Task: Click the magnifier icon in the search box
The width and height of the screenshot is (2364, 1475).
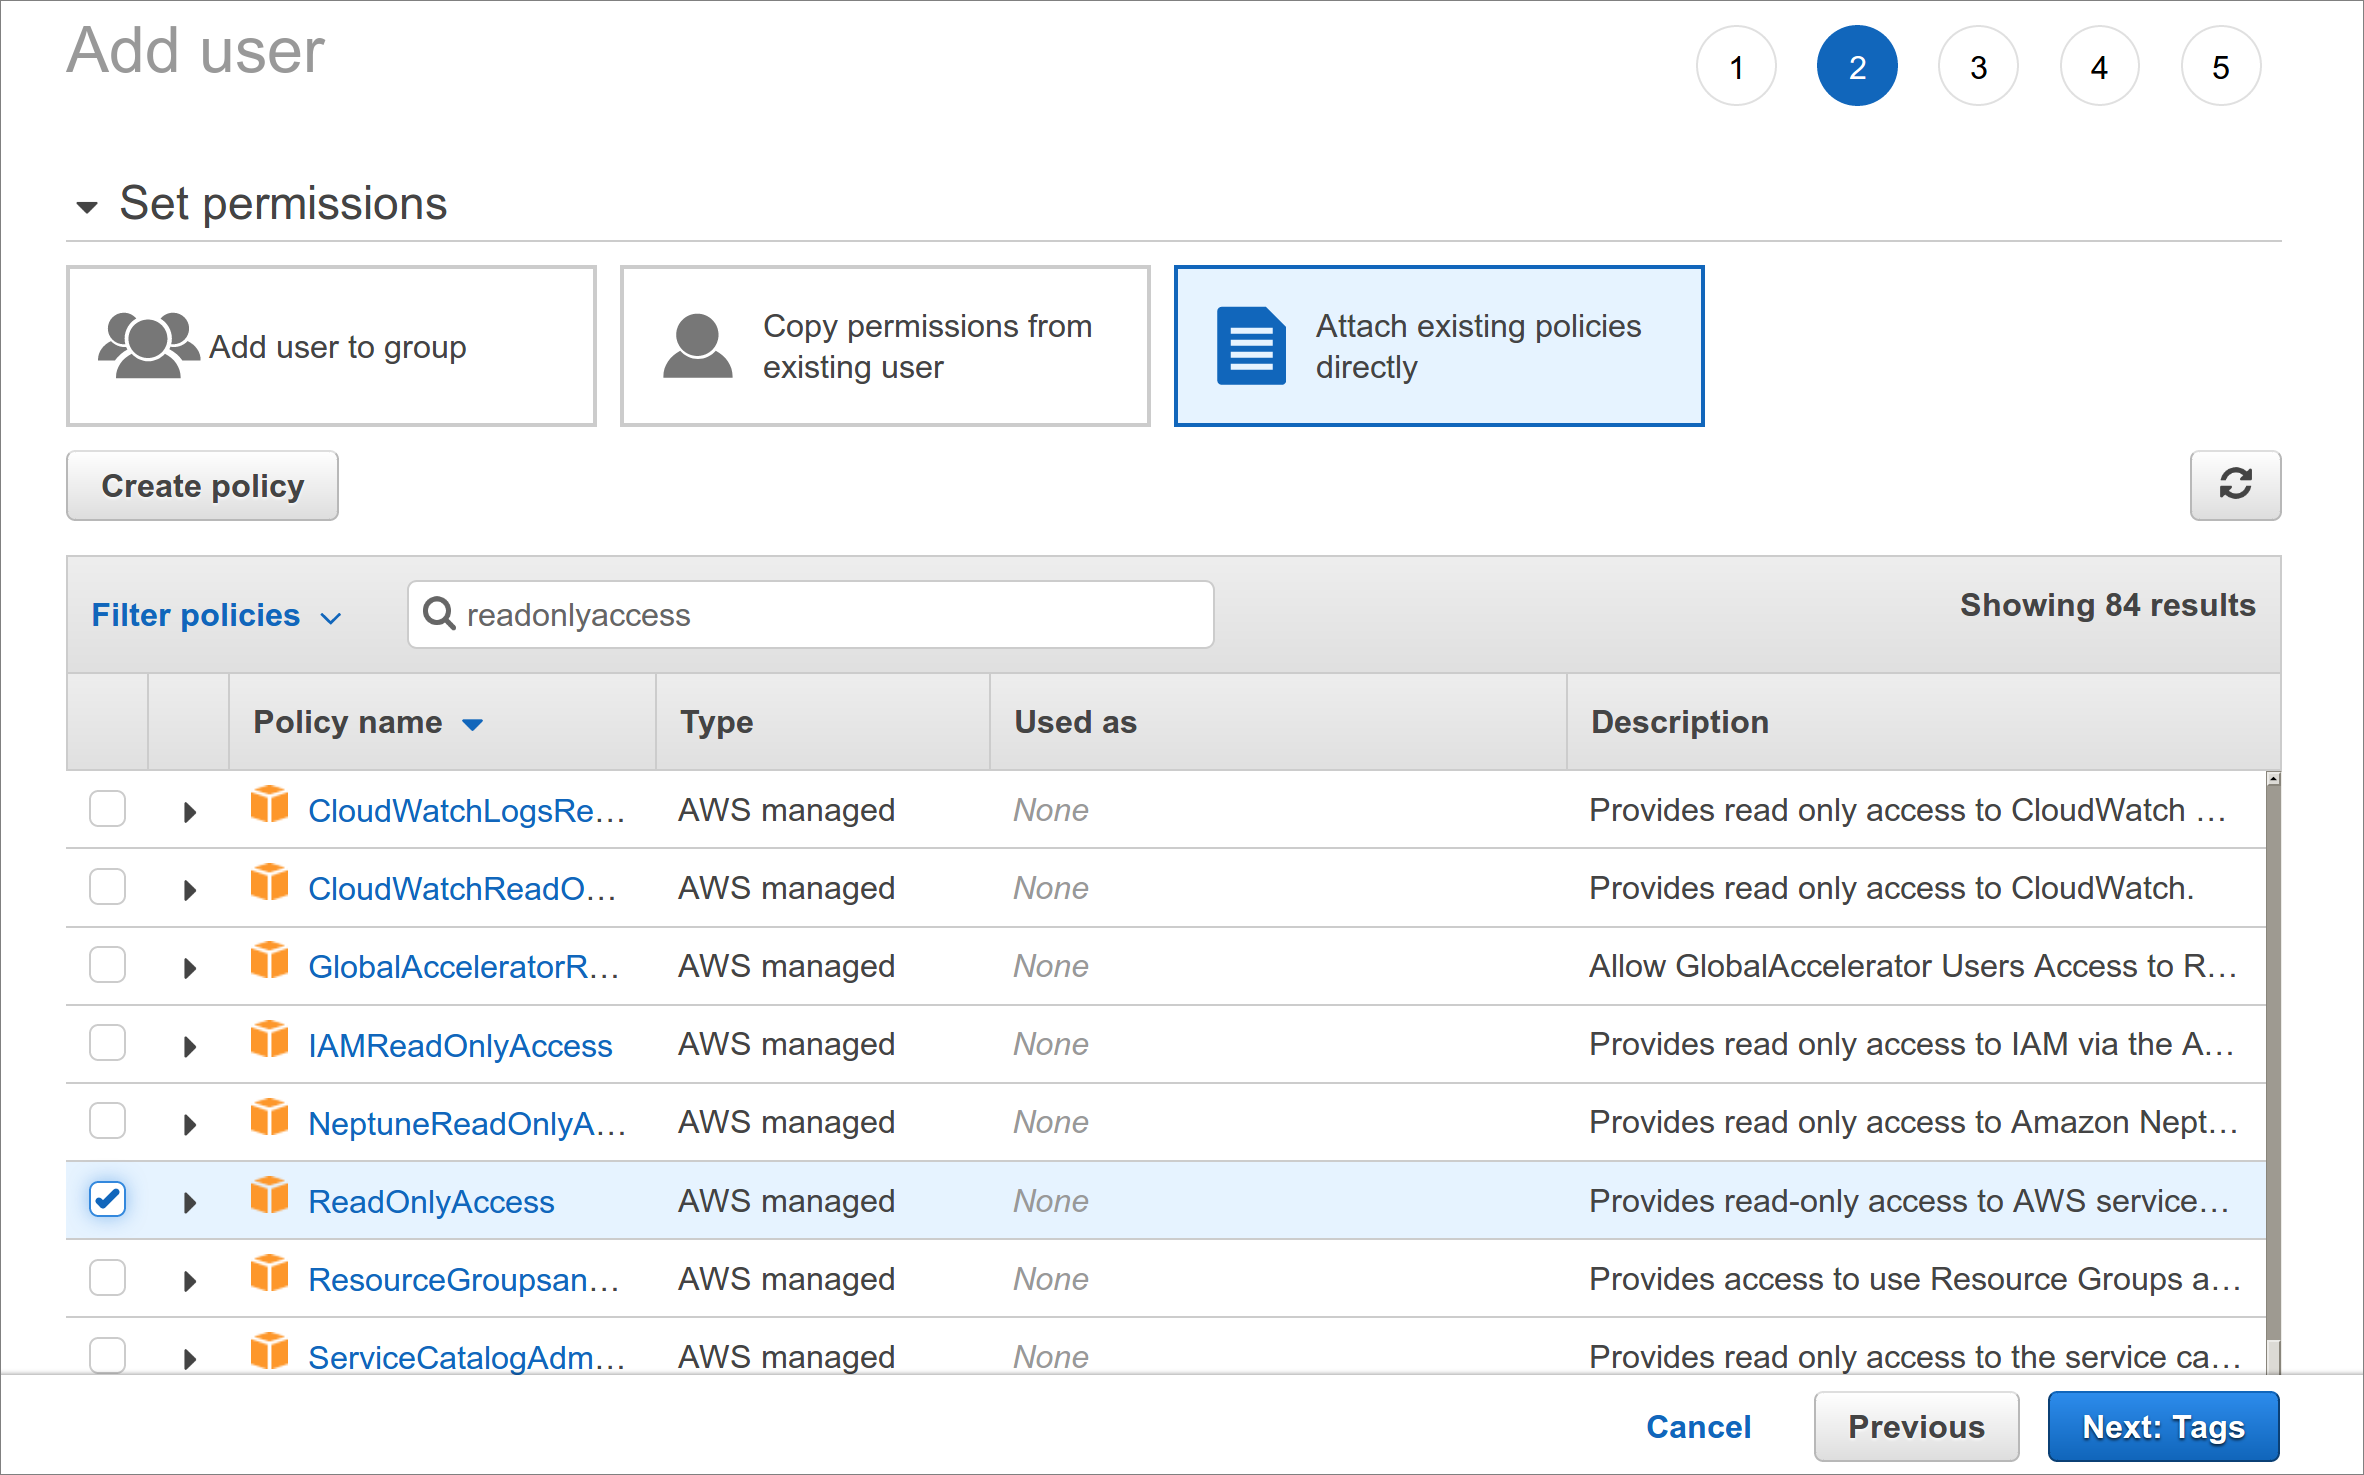Action: coord(440,614)
